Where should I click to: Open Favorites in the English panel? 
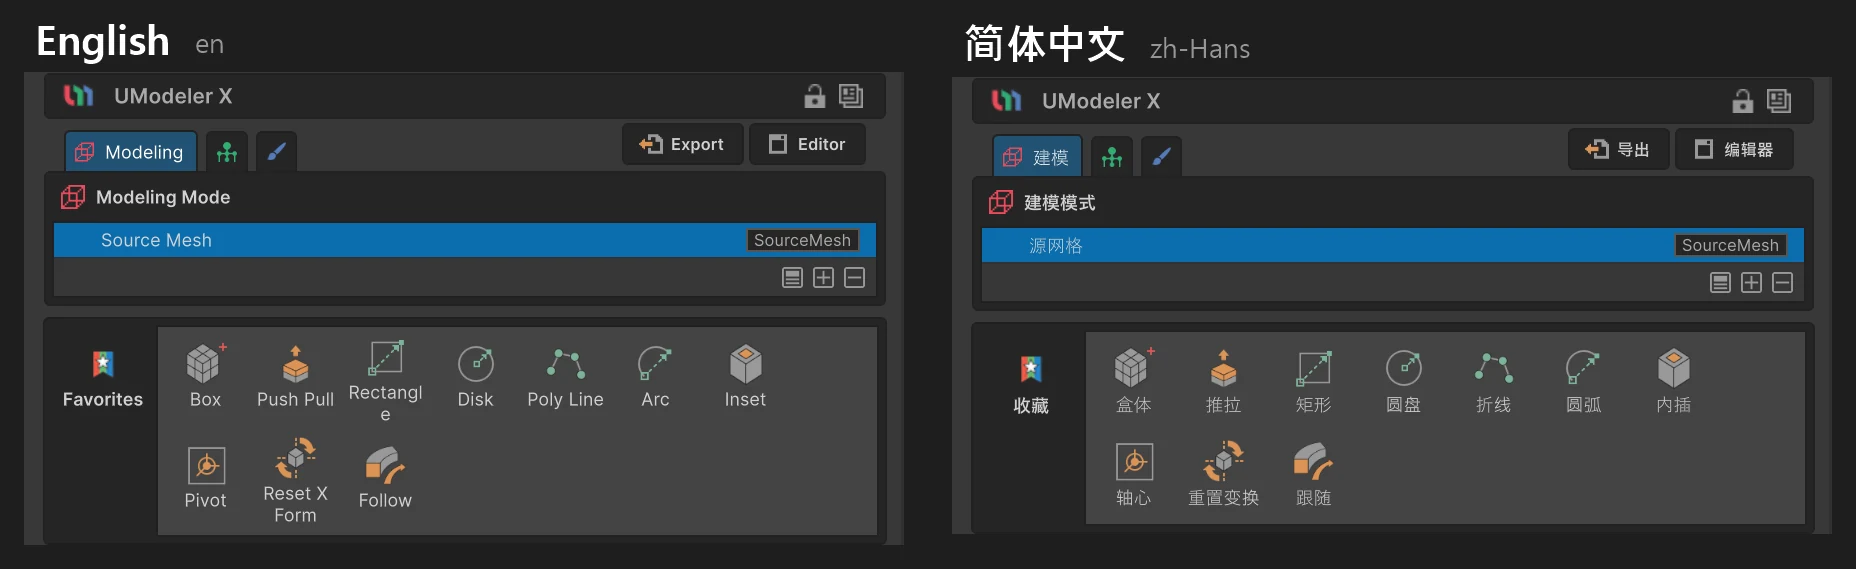tap(103, 379)
